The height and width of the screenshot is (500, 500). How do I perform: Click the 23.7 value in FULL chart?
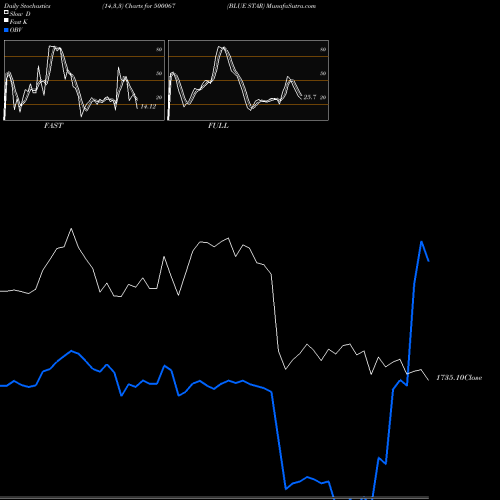click(310, 97)
